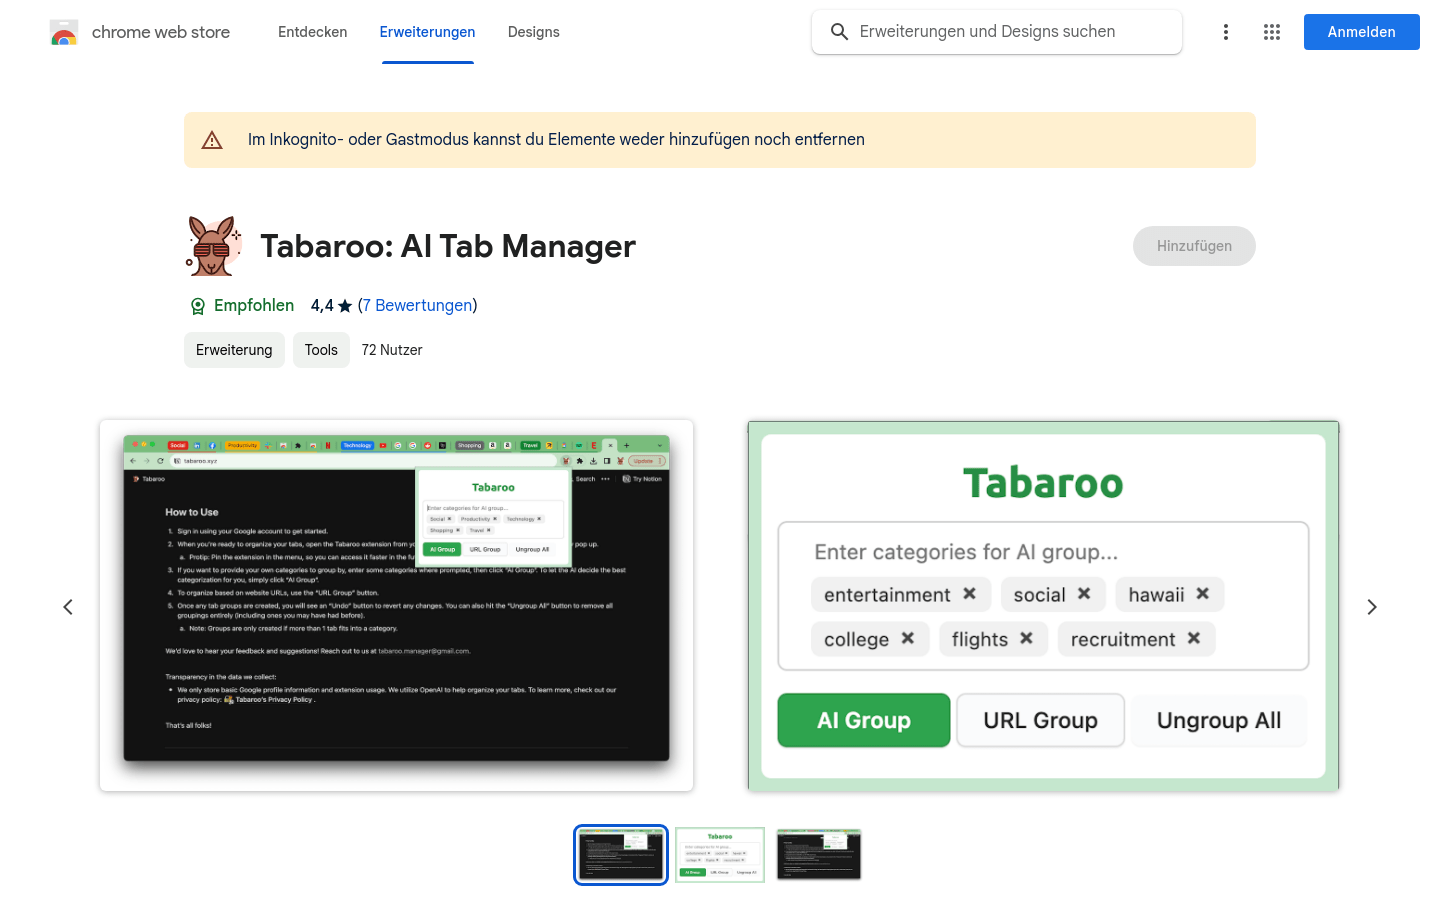The width and height of the screenshot is (1440, 900).
Task: Open the Designs tab
Action: [x=534, y=32]
